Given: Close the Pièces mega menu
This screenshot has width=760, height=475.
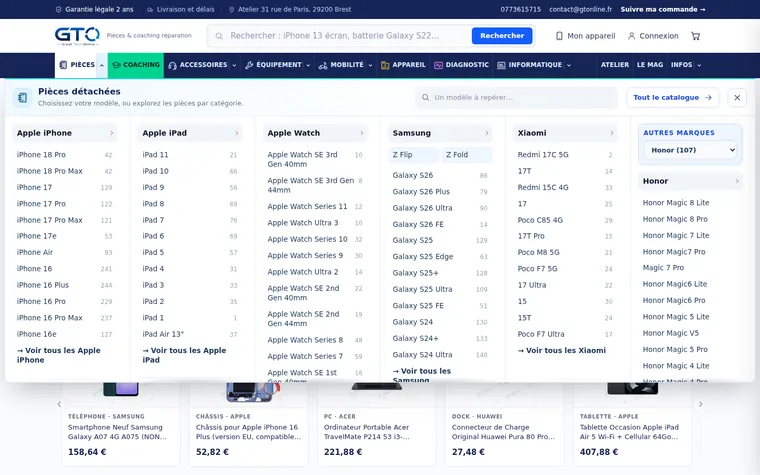Looking at the screenshot, I should click(737, 97).
